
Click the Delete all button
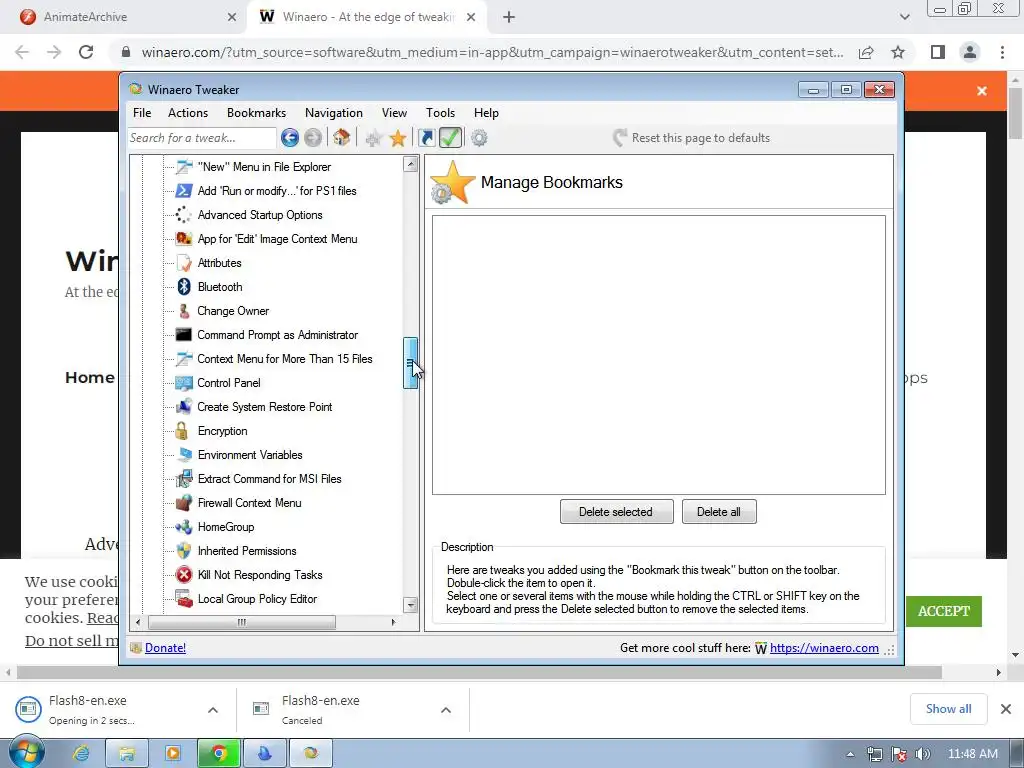[x=719, y=512]
